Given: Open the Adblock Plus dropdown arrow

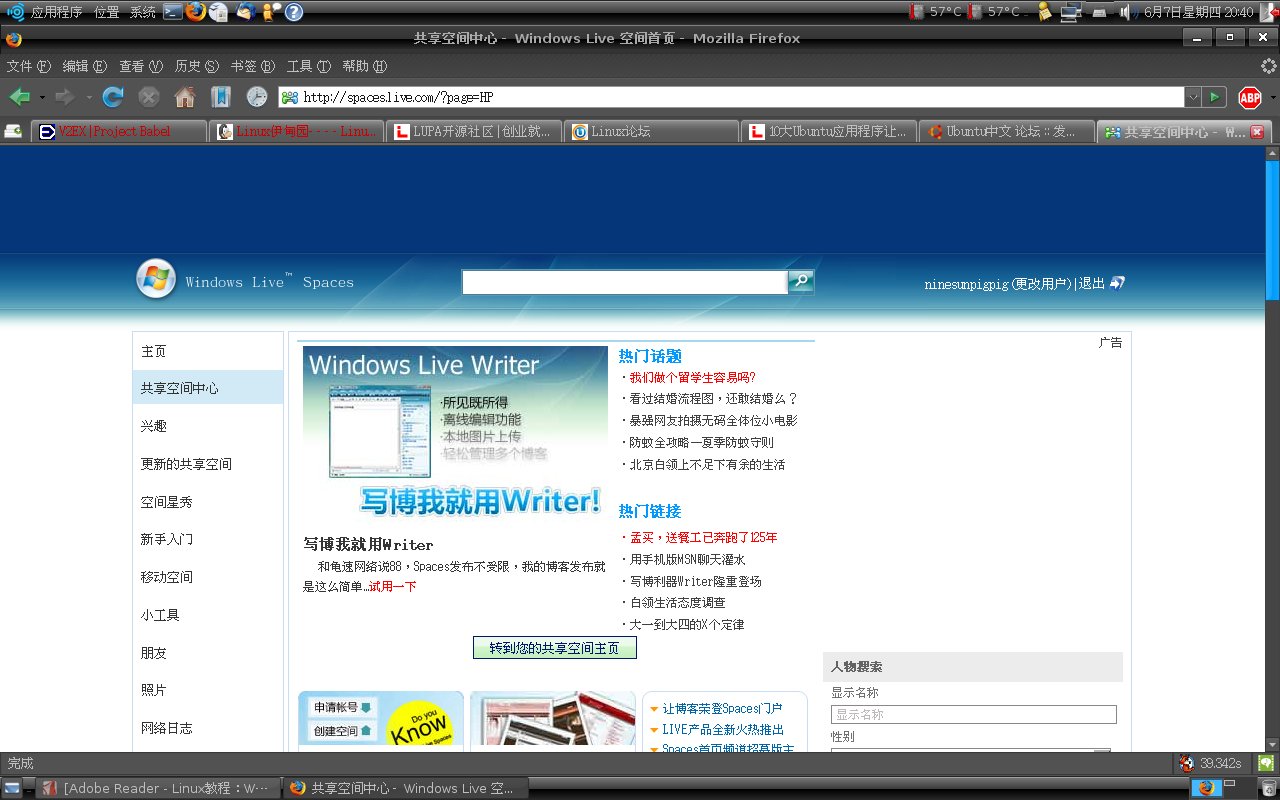Looking at the screenshot, I should point(1272,98).
